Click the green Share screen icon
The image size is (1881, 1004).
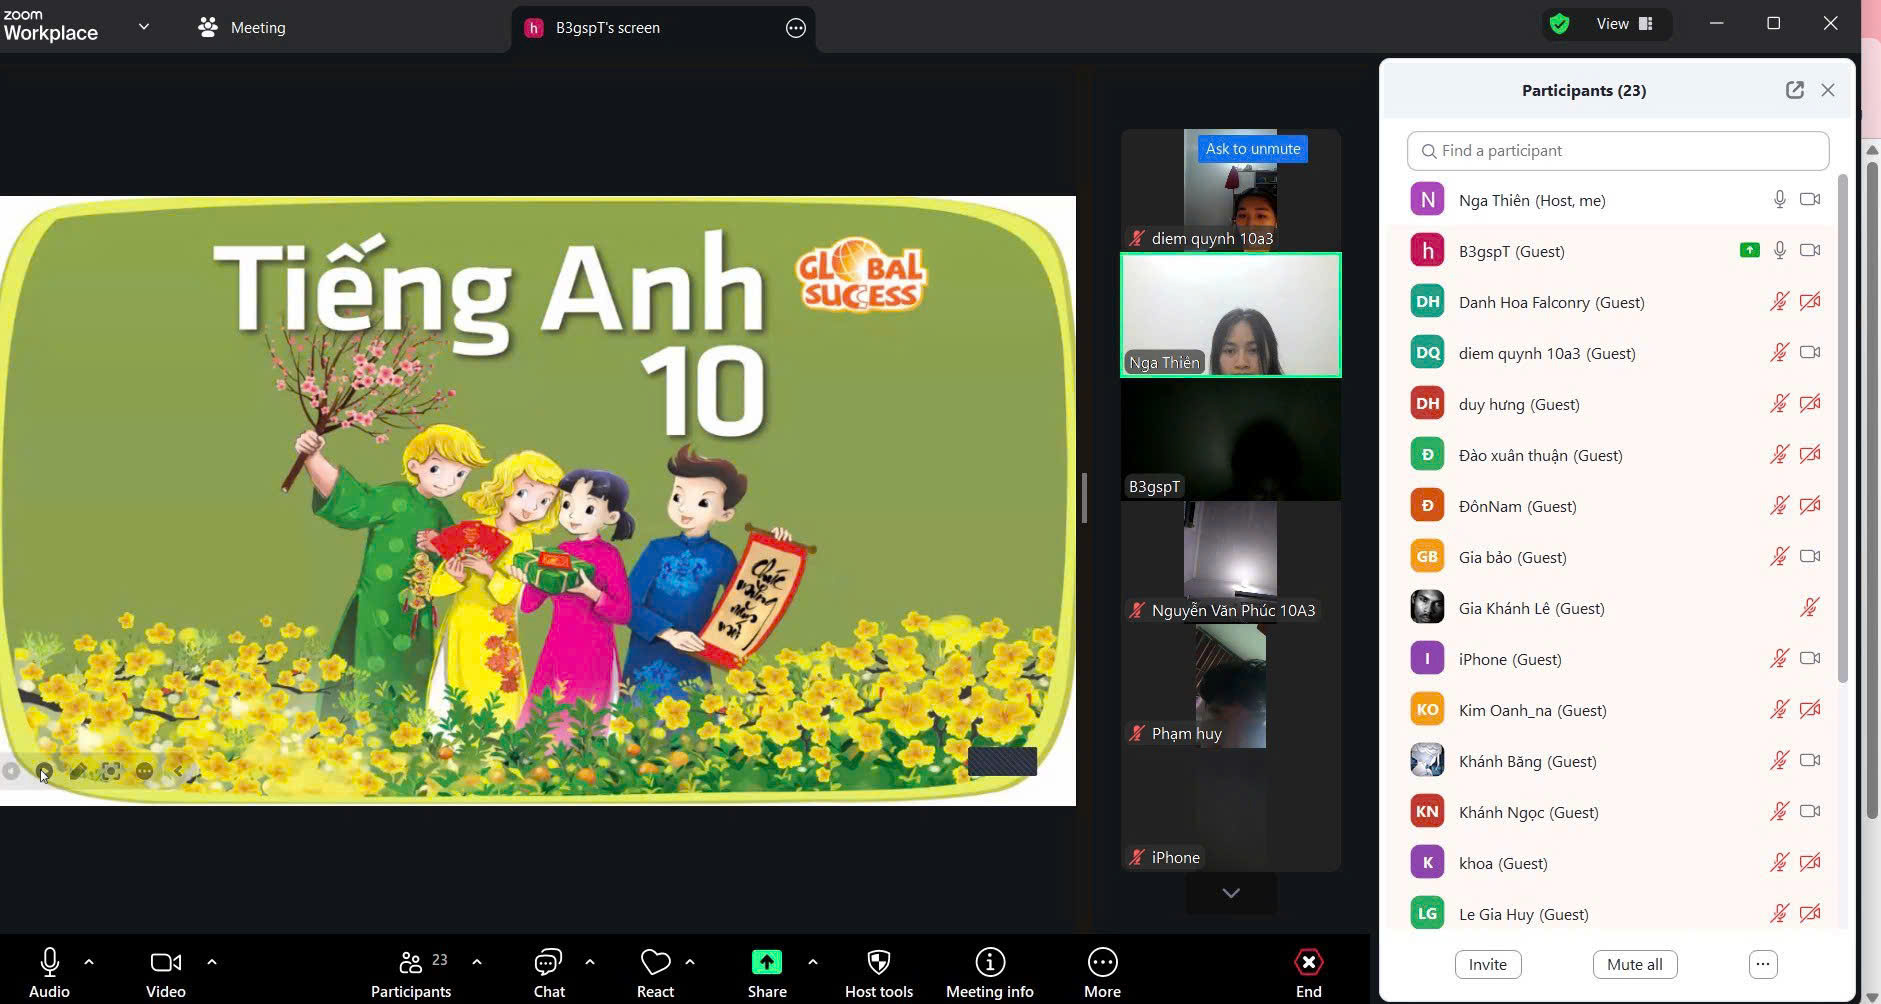tap(766, 962)
